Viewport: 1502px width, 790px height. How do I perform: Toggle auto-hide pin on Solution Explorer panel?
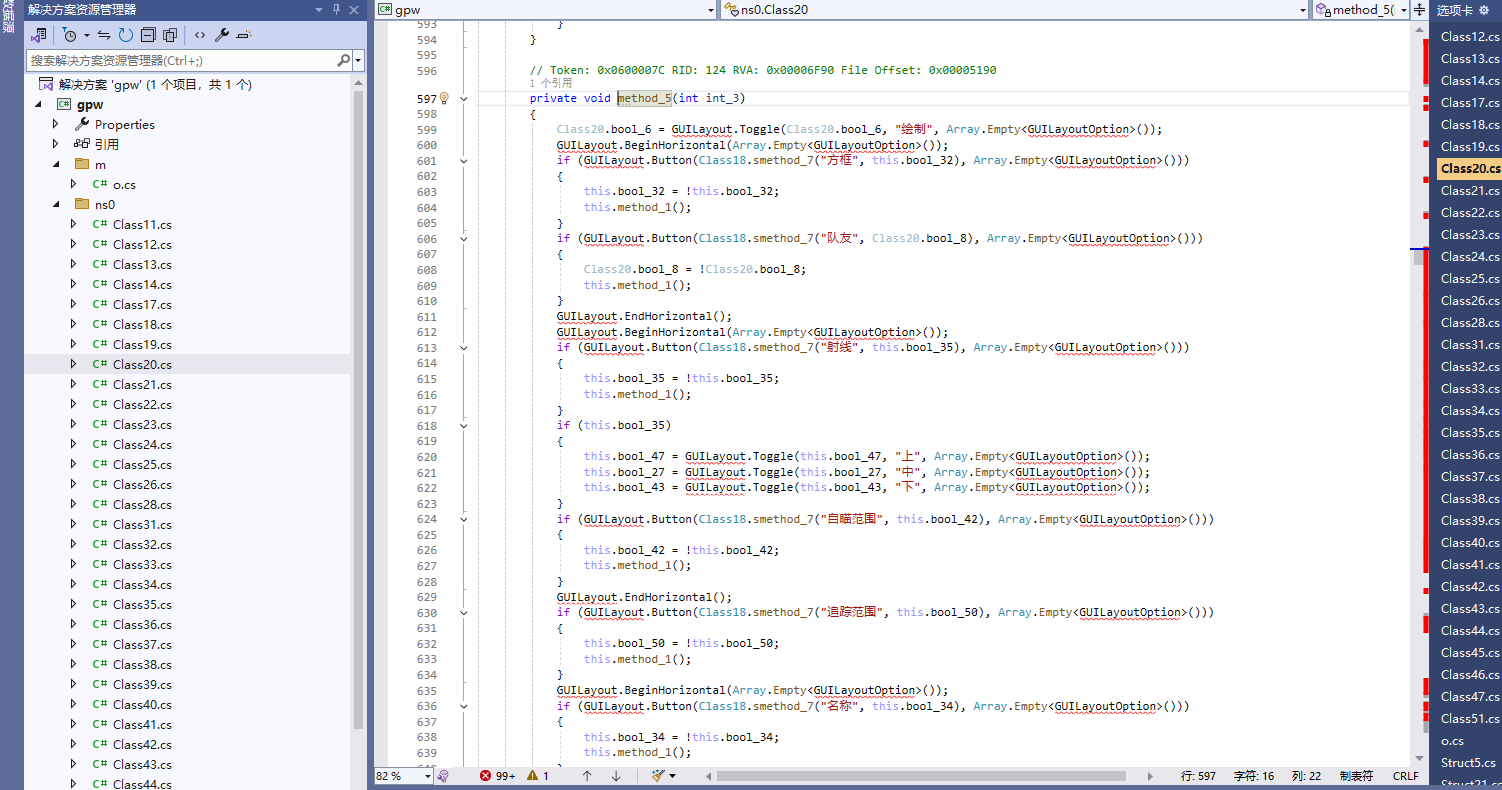pyautogui.click(x=336, y=10)
